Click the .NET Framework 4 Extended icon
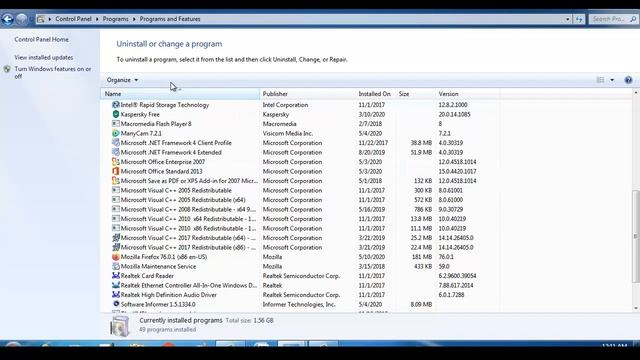 [x=116, y=152]
